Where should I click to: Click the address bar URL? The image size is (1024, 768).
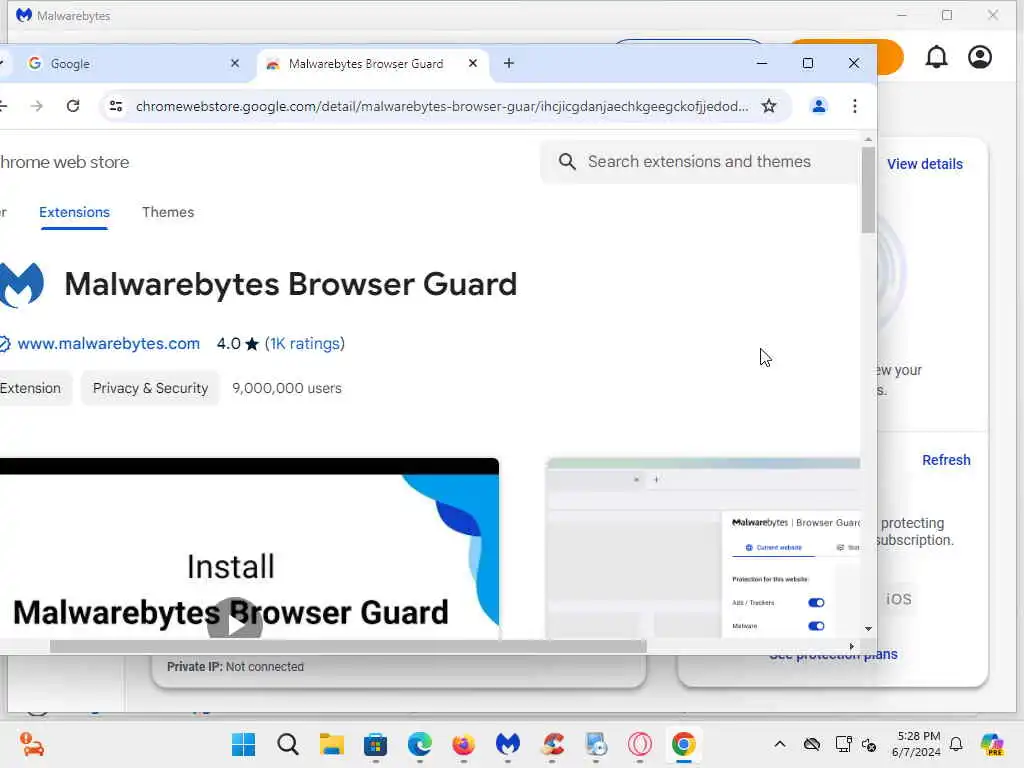pyautogui.click(x=442, y=106)
